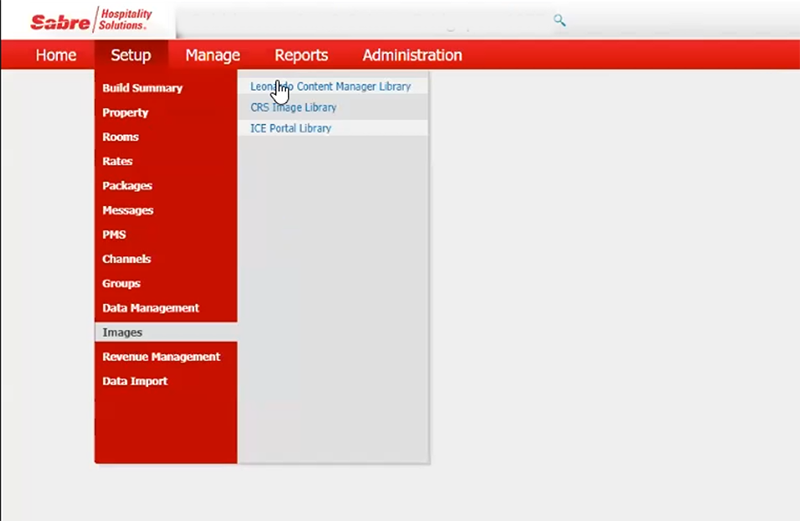Open the Setup menu
Viewport: 800px width, 521px height.
coord(131,55)
